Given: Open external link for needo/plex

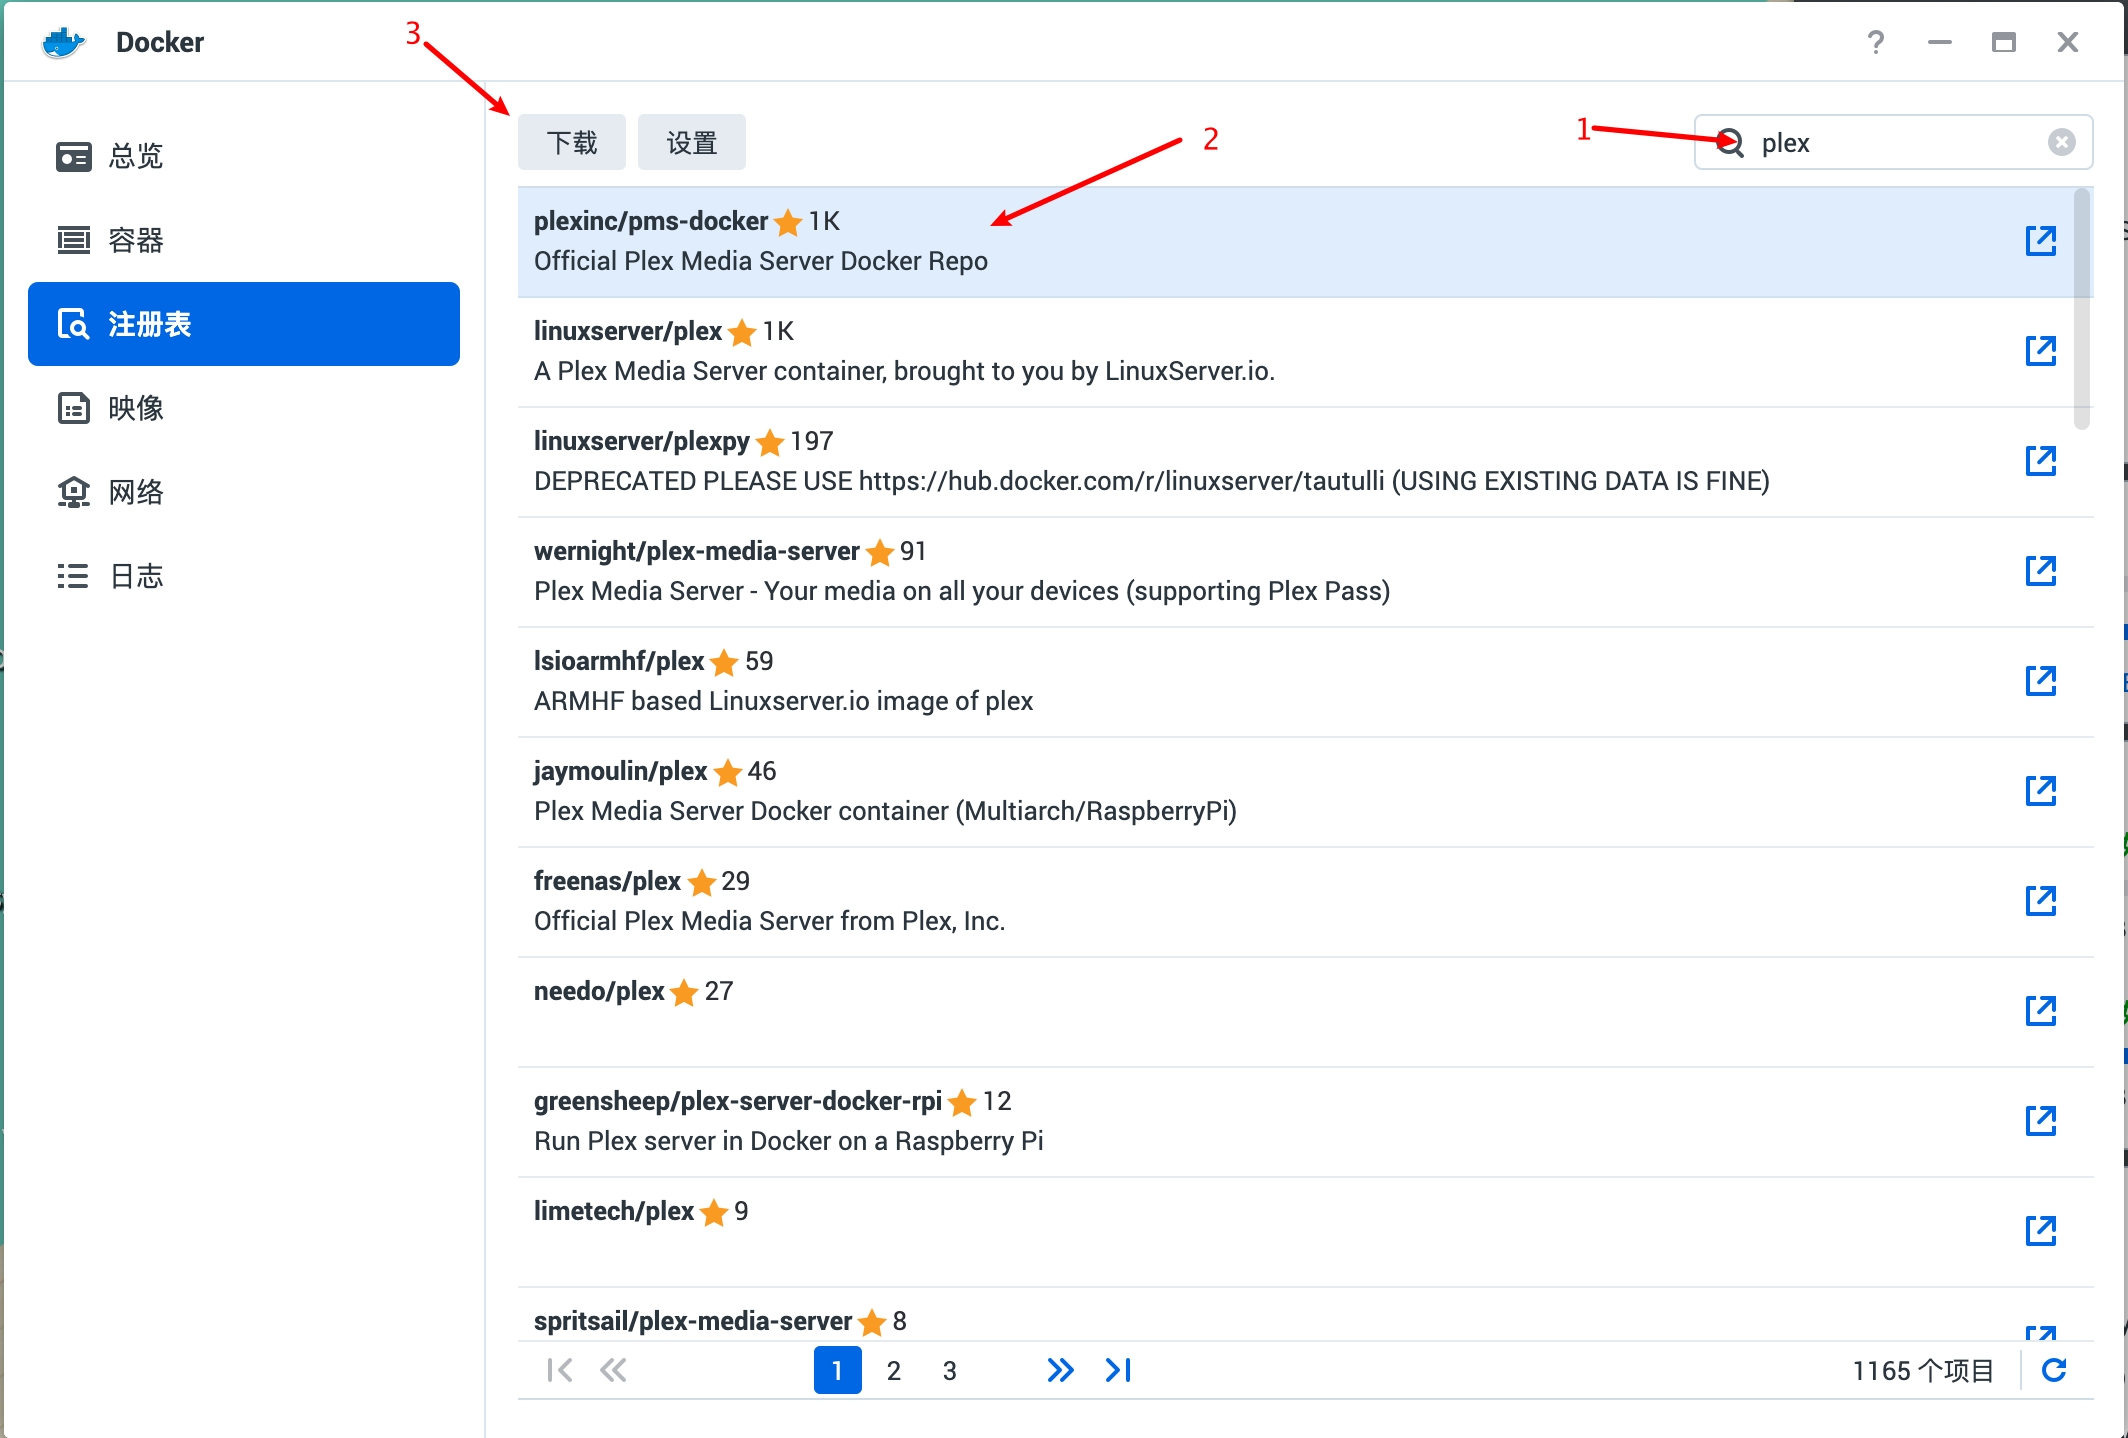Looking at the screenshot, I should pyautogui.click(x=2040, y=1011).
